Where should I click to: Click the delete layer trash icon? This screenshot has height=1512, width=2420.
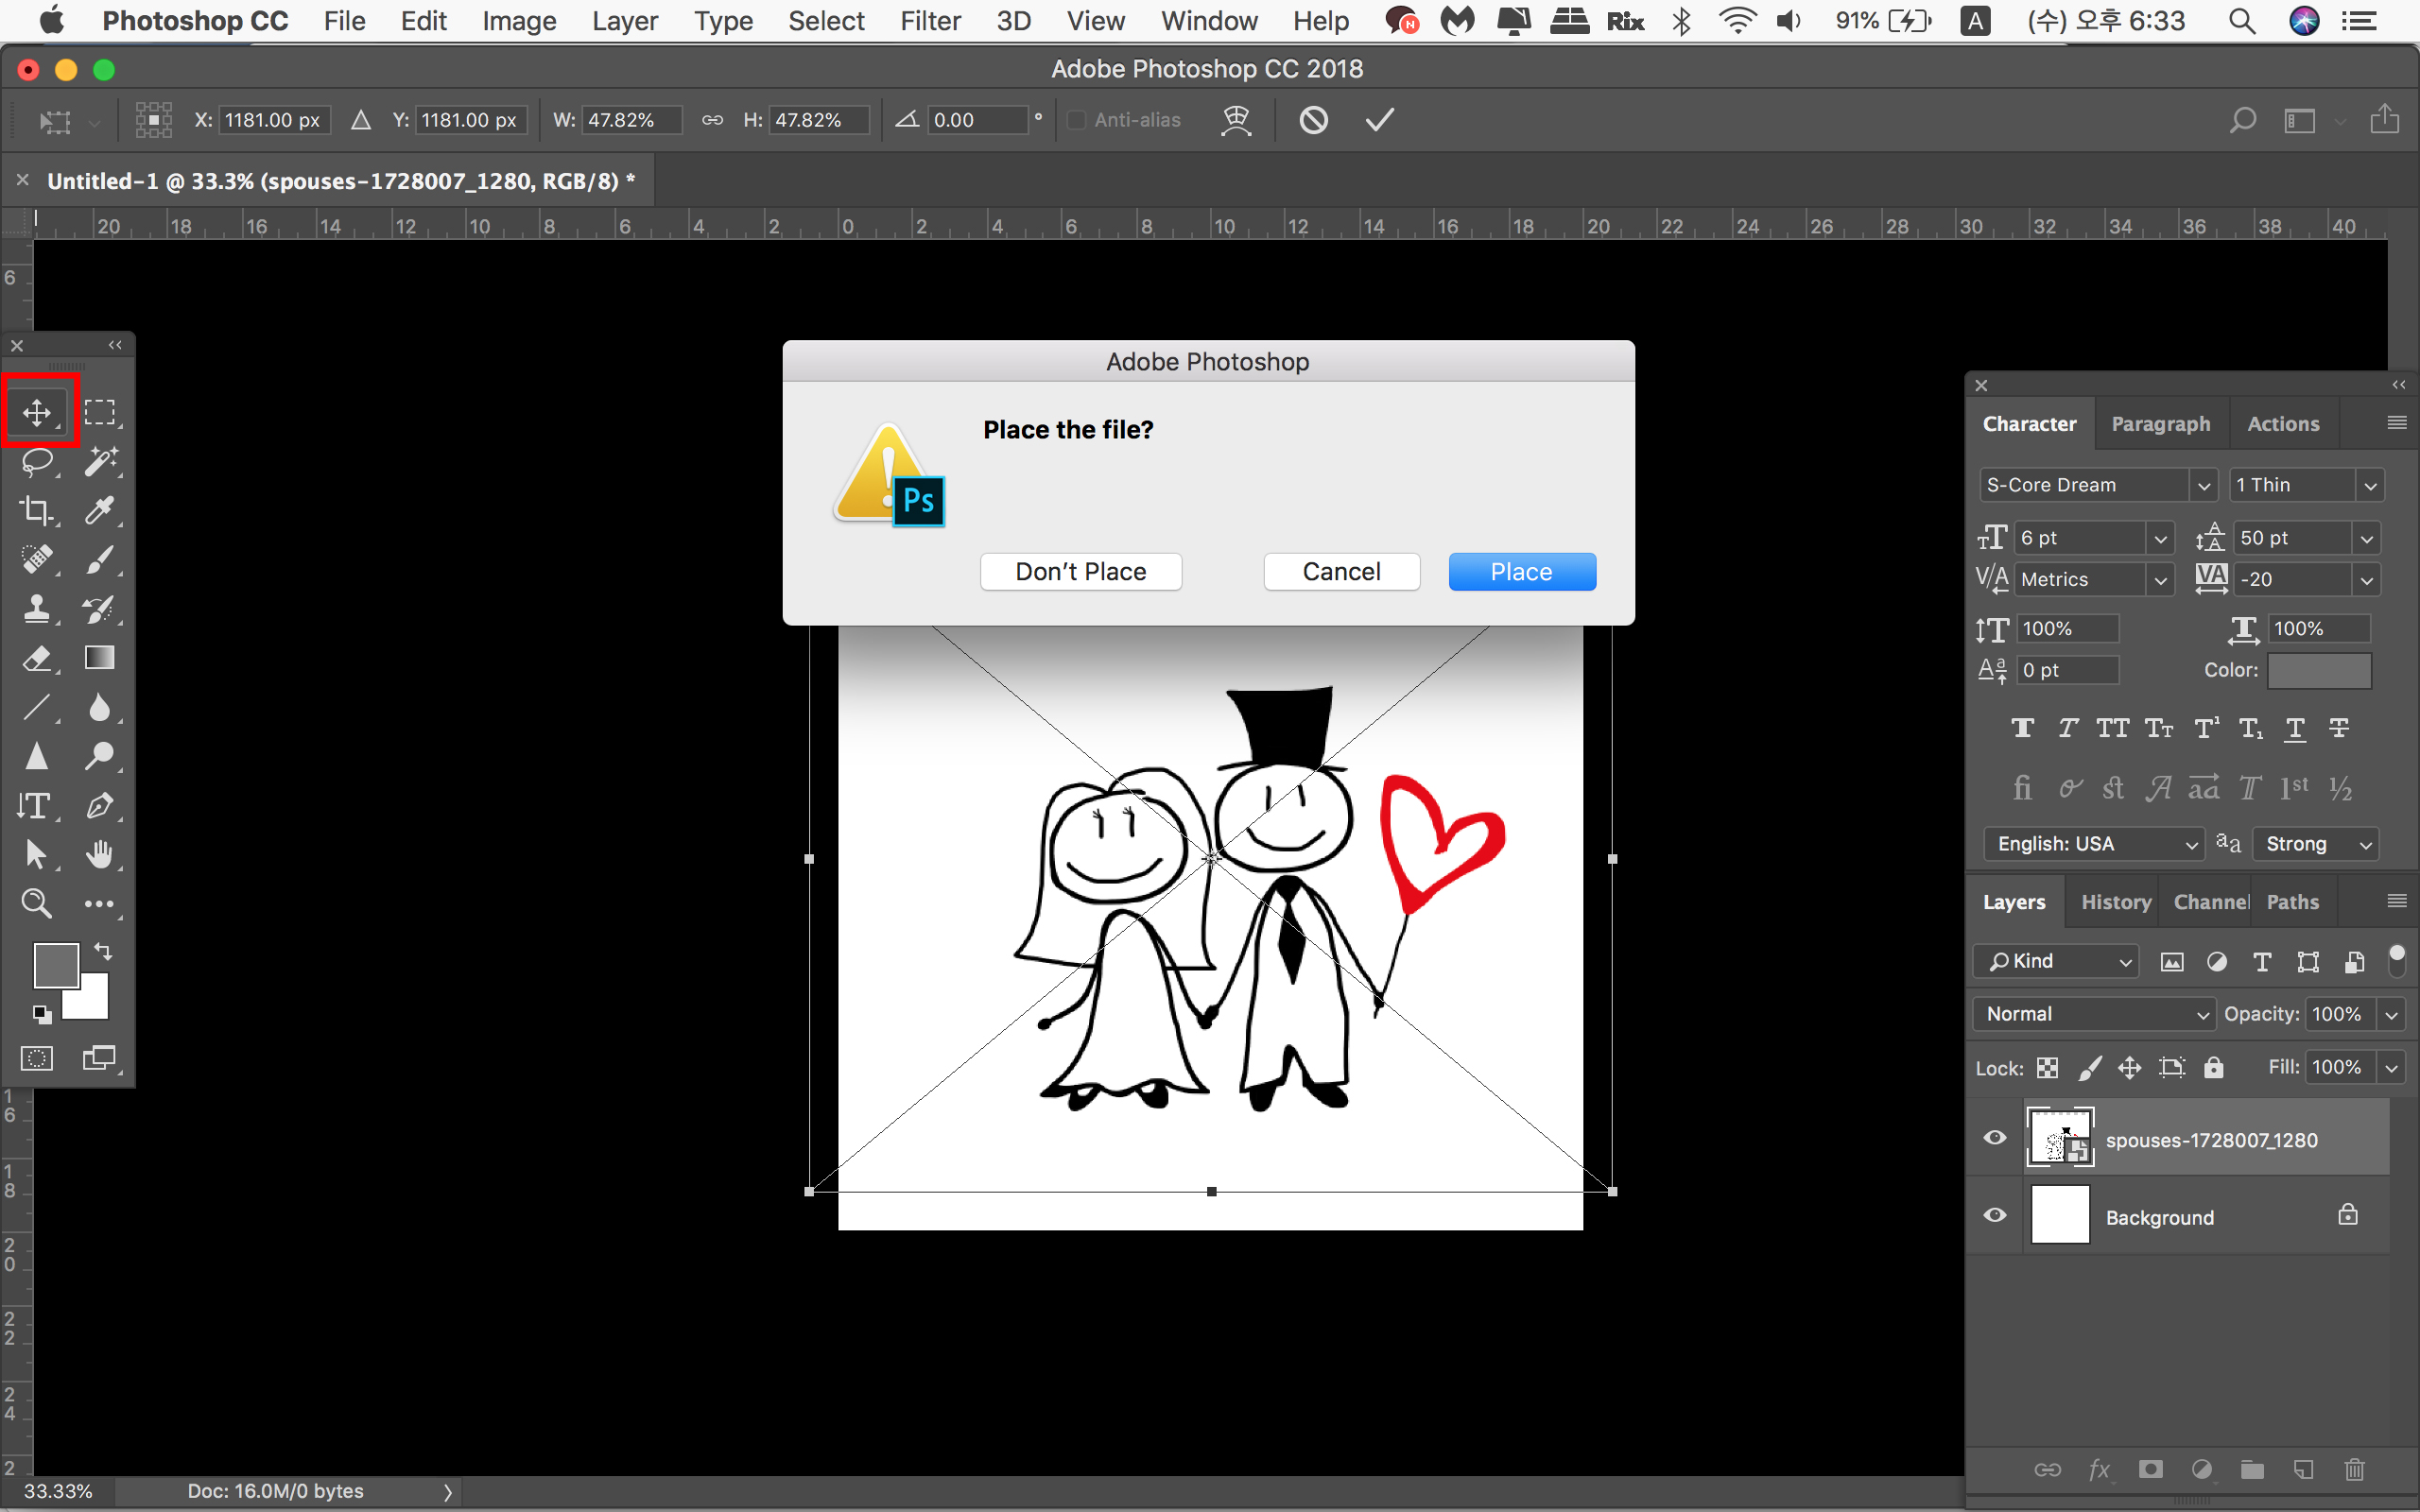pyautogui.click(x=2354, y=1469)
